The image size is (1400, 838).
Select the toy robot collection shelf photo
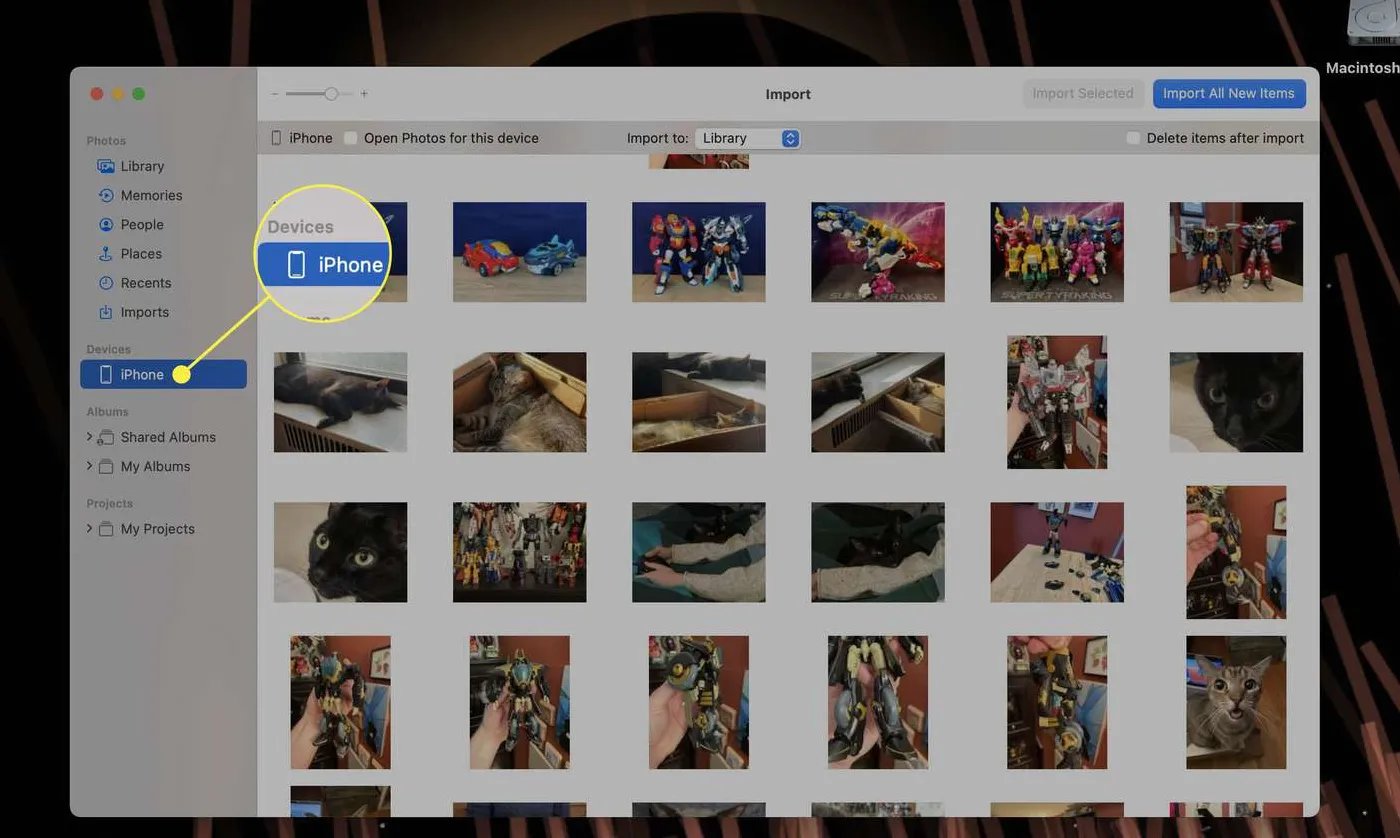[x=520, y=552]
